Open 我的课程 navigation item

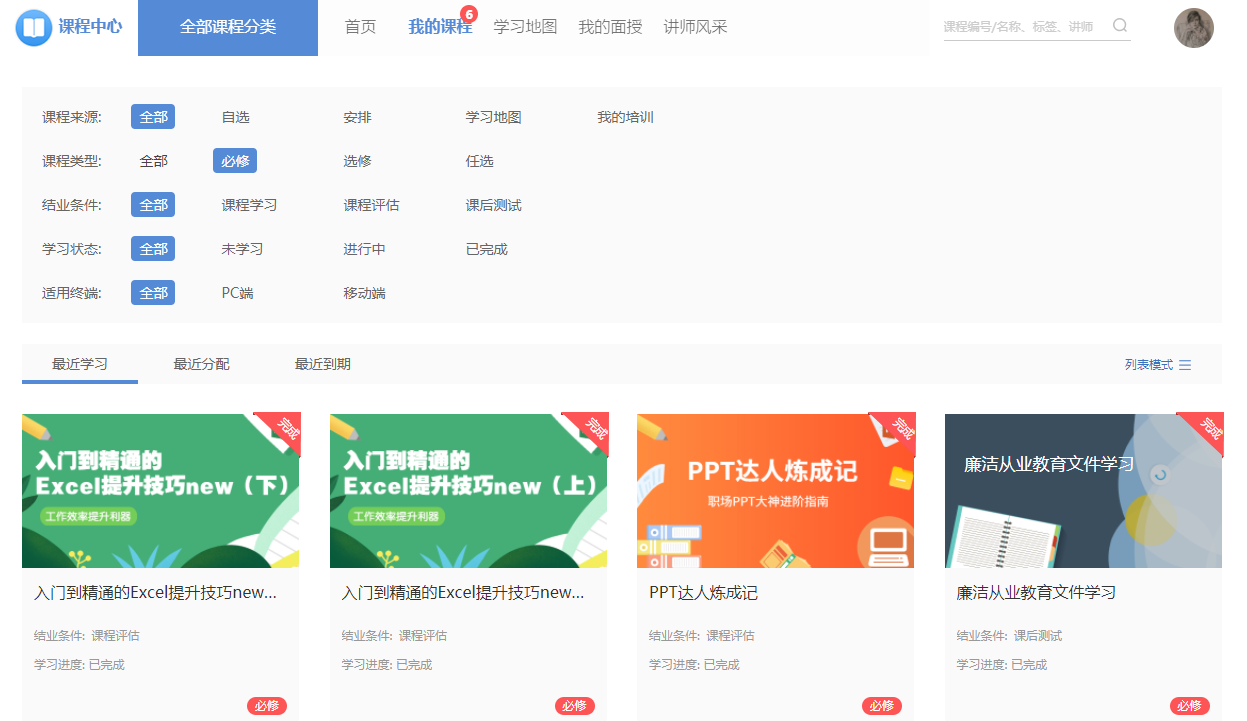tap(440, 27)
